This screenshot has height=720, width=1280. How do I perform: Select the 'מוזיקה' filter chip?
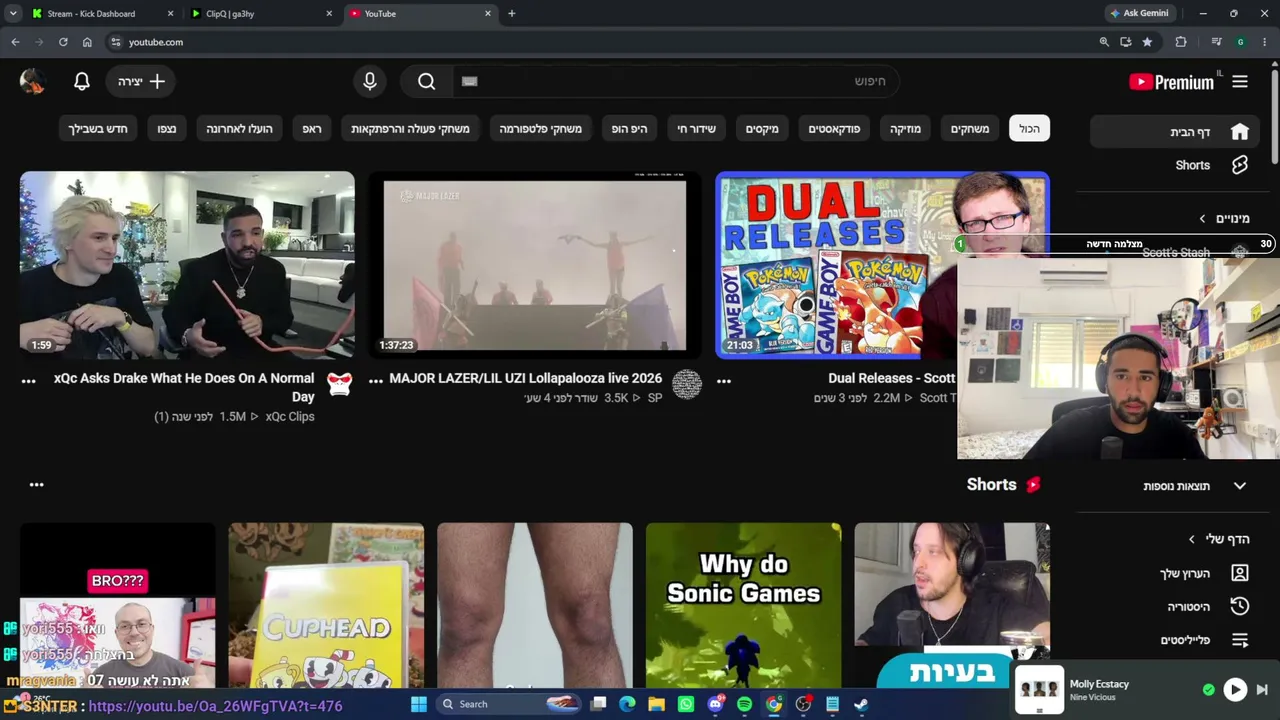[905, 129]
